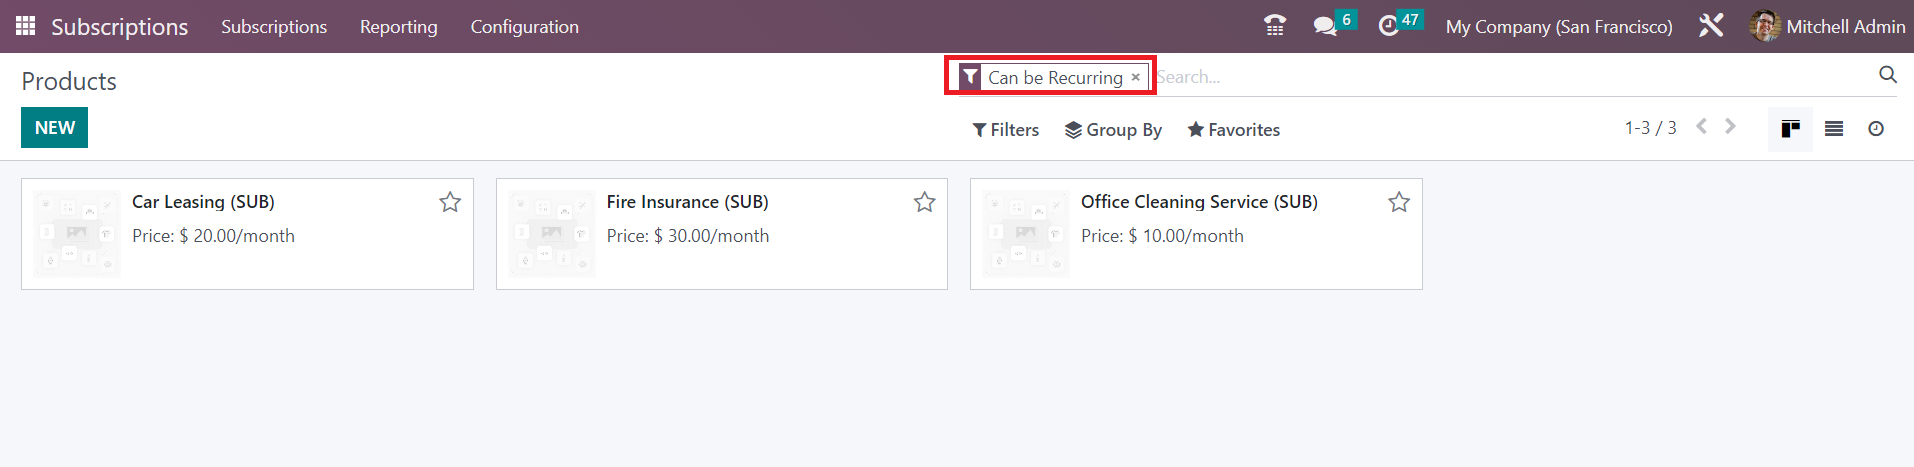Expand the Group By dropdown
Image resolution: width=1914 pixels, height=467 pixels.
tap(1113, 130)
